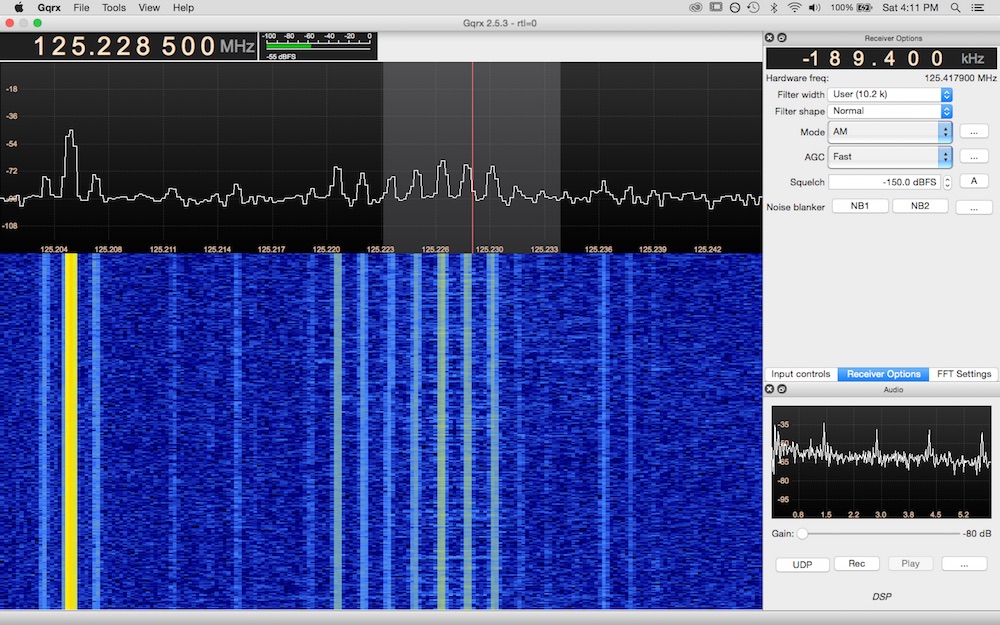The image size is (1000, 625).
Task: Open the Help menu
Action: pyautogui.click(x=183, y=8)
